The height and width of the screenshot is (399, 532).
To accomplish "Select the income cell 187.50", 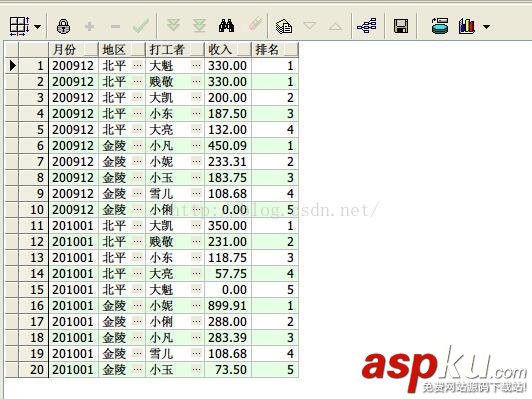I will click(x=228, y=114).
